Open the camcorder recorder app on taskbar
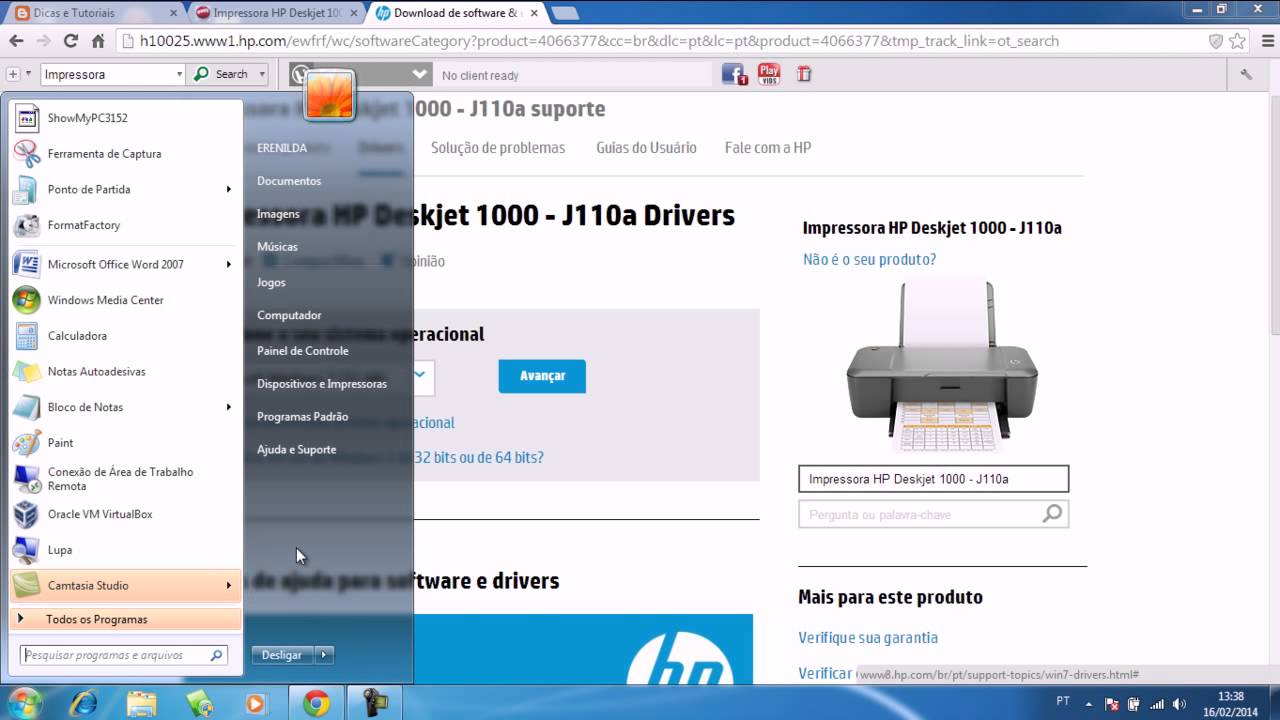This screenshot has width=1280, height=720. coord(374,703)
